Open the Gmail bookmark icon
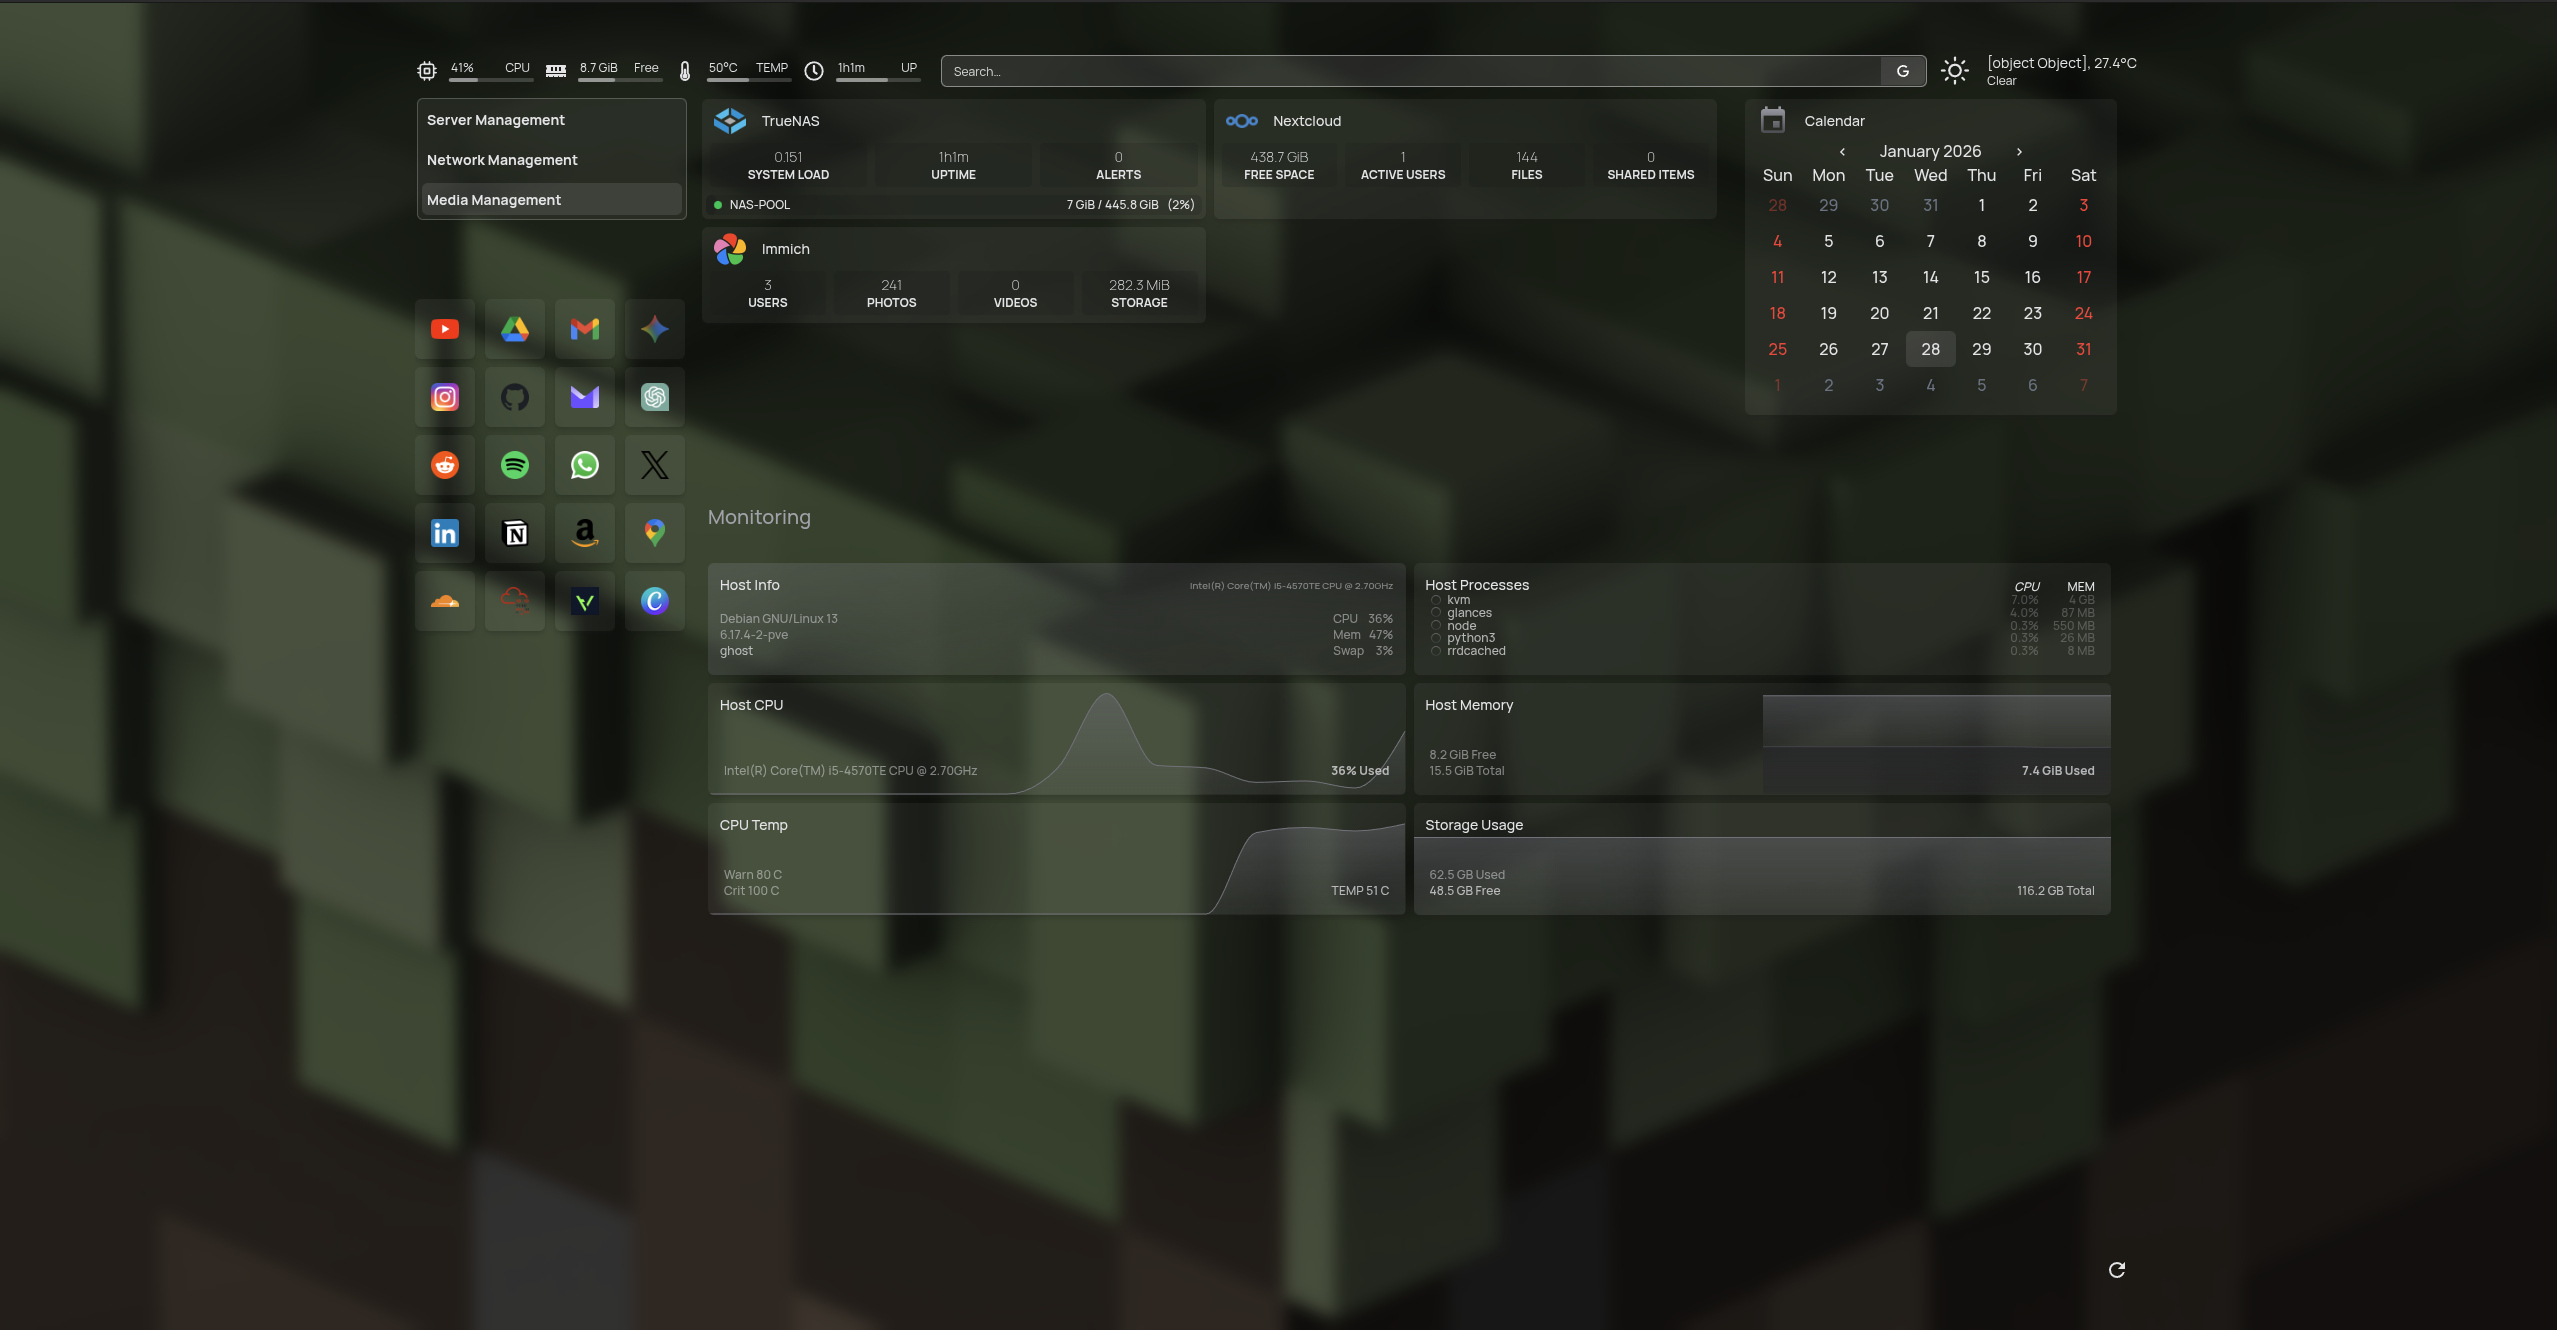Image resolution: width=2557 pixels, height=1330 pixels. (585, 329)
